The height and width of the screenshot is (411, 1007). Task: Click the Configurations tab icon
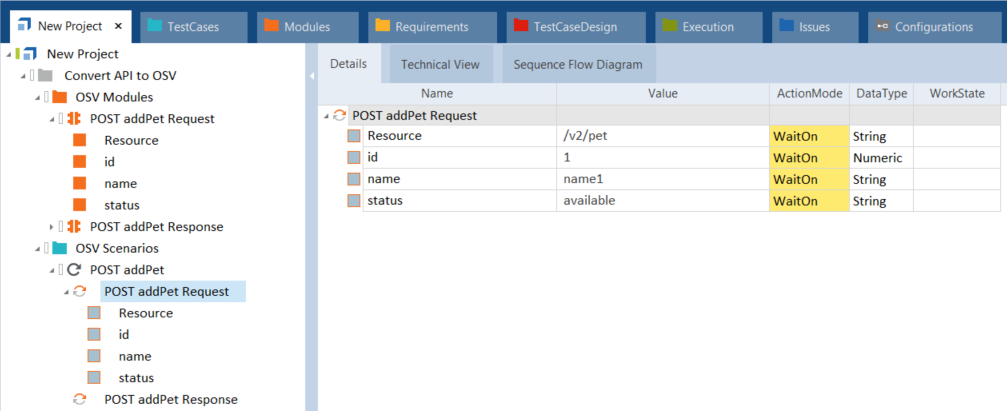point(881,27)
